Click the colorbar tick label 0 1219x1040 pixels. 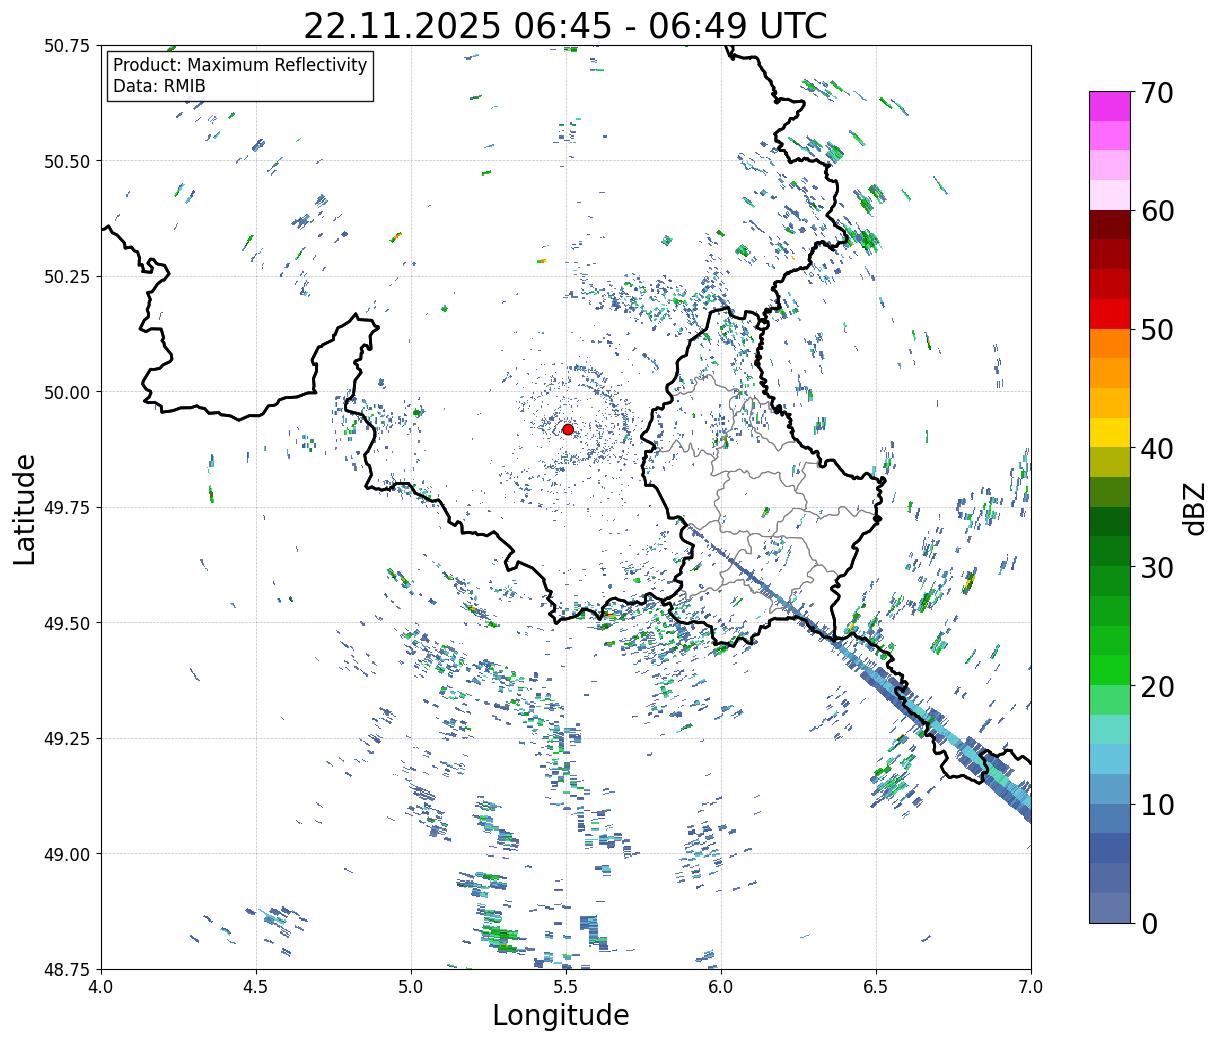pyautogui.click(x=1148, y=923)
